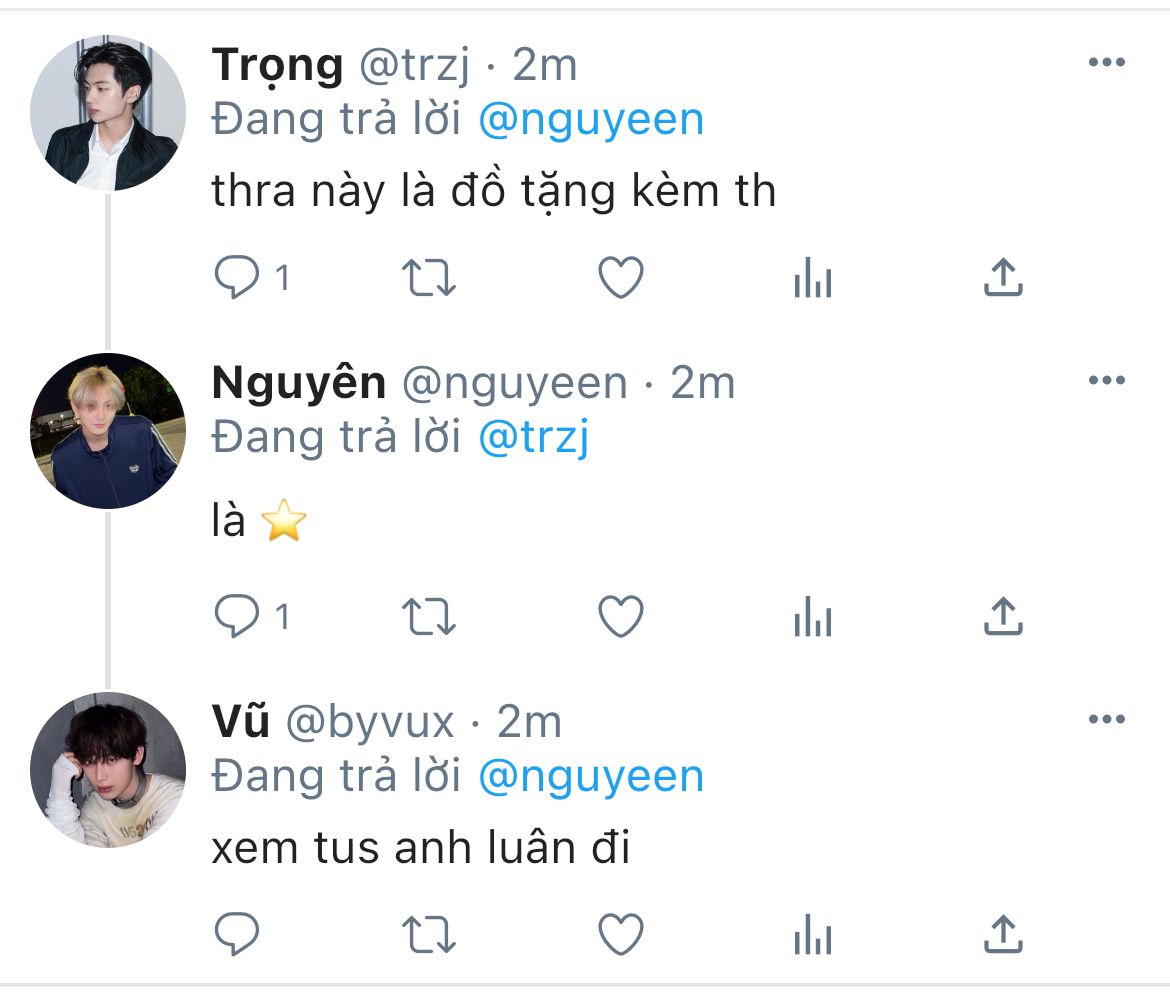Open Trọng's profile via display name

(277, 66)
